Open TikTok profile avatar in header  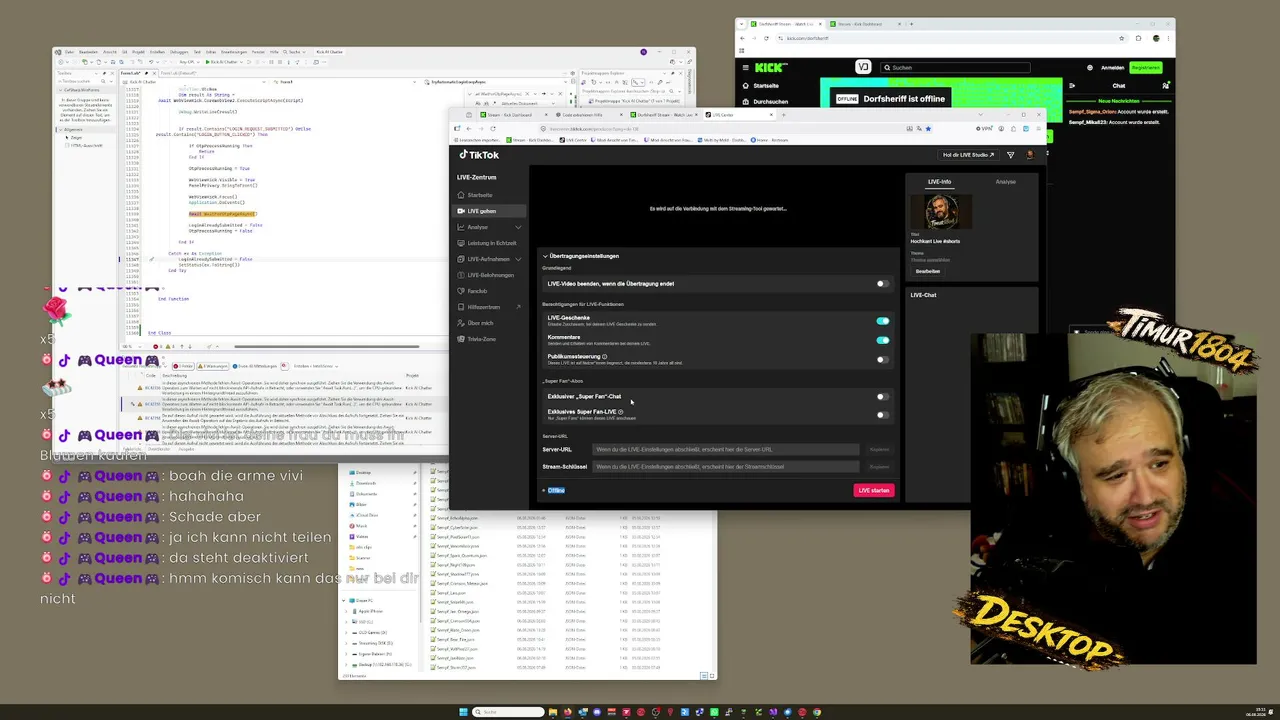(x=1028, y=155)
